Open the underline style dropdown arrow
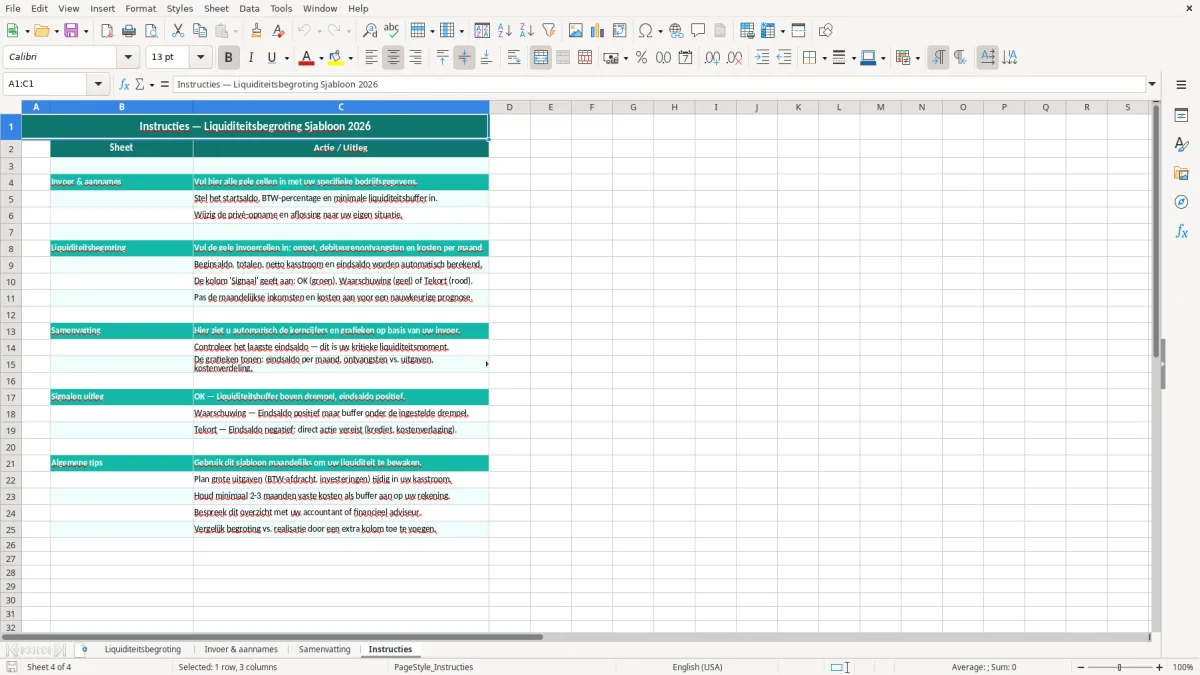Viewport: 1200px width, 675px height. (285, 58)
